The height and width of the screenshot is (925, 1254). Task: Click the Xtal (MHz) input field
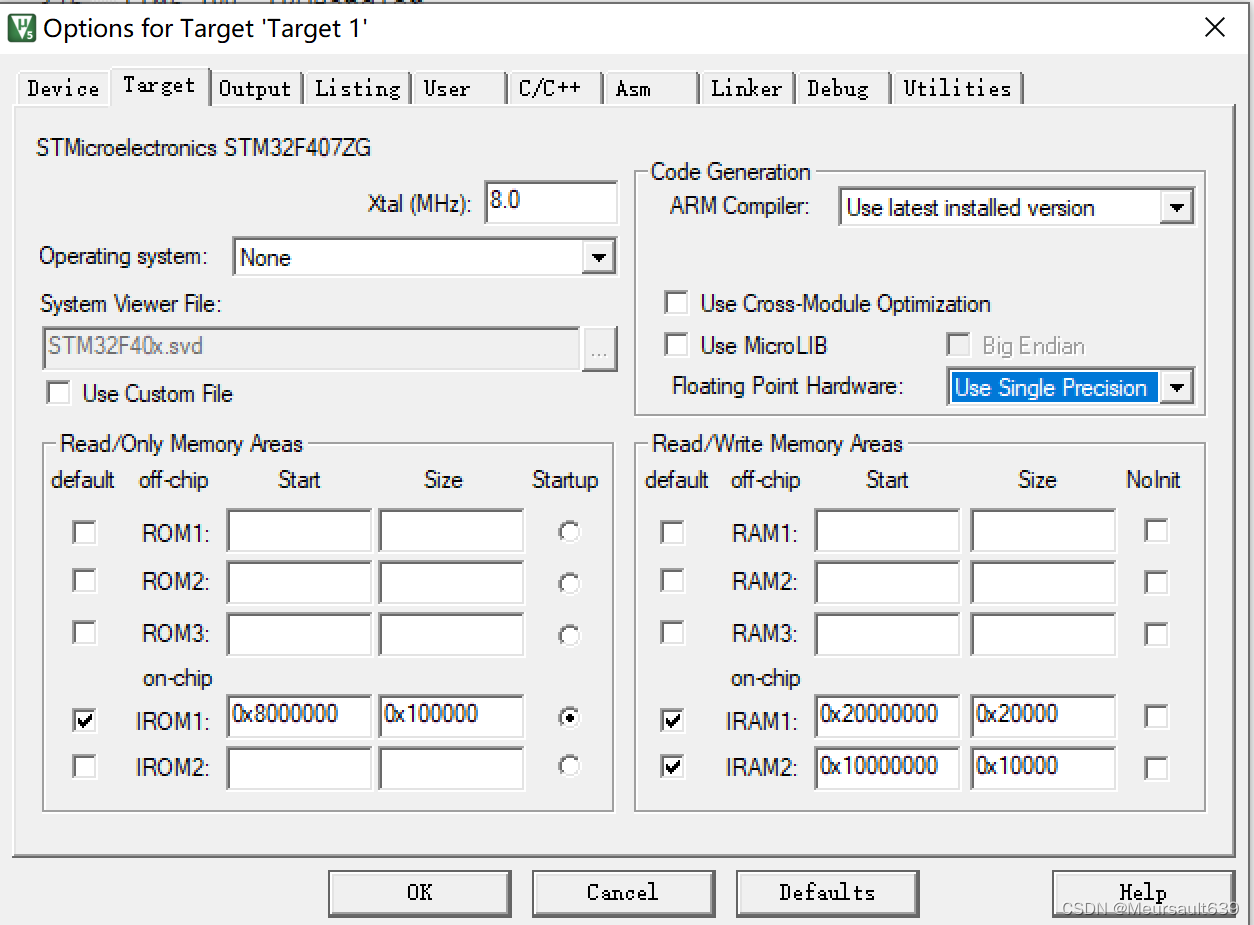(551, 202)
